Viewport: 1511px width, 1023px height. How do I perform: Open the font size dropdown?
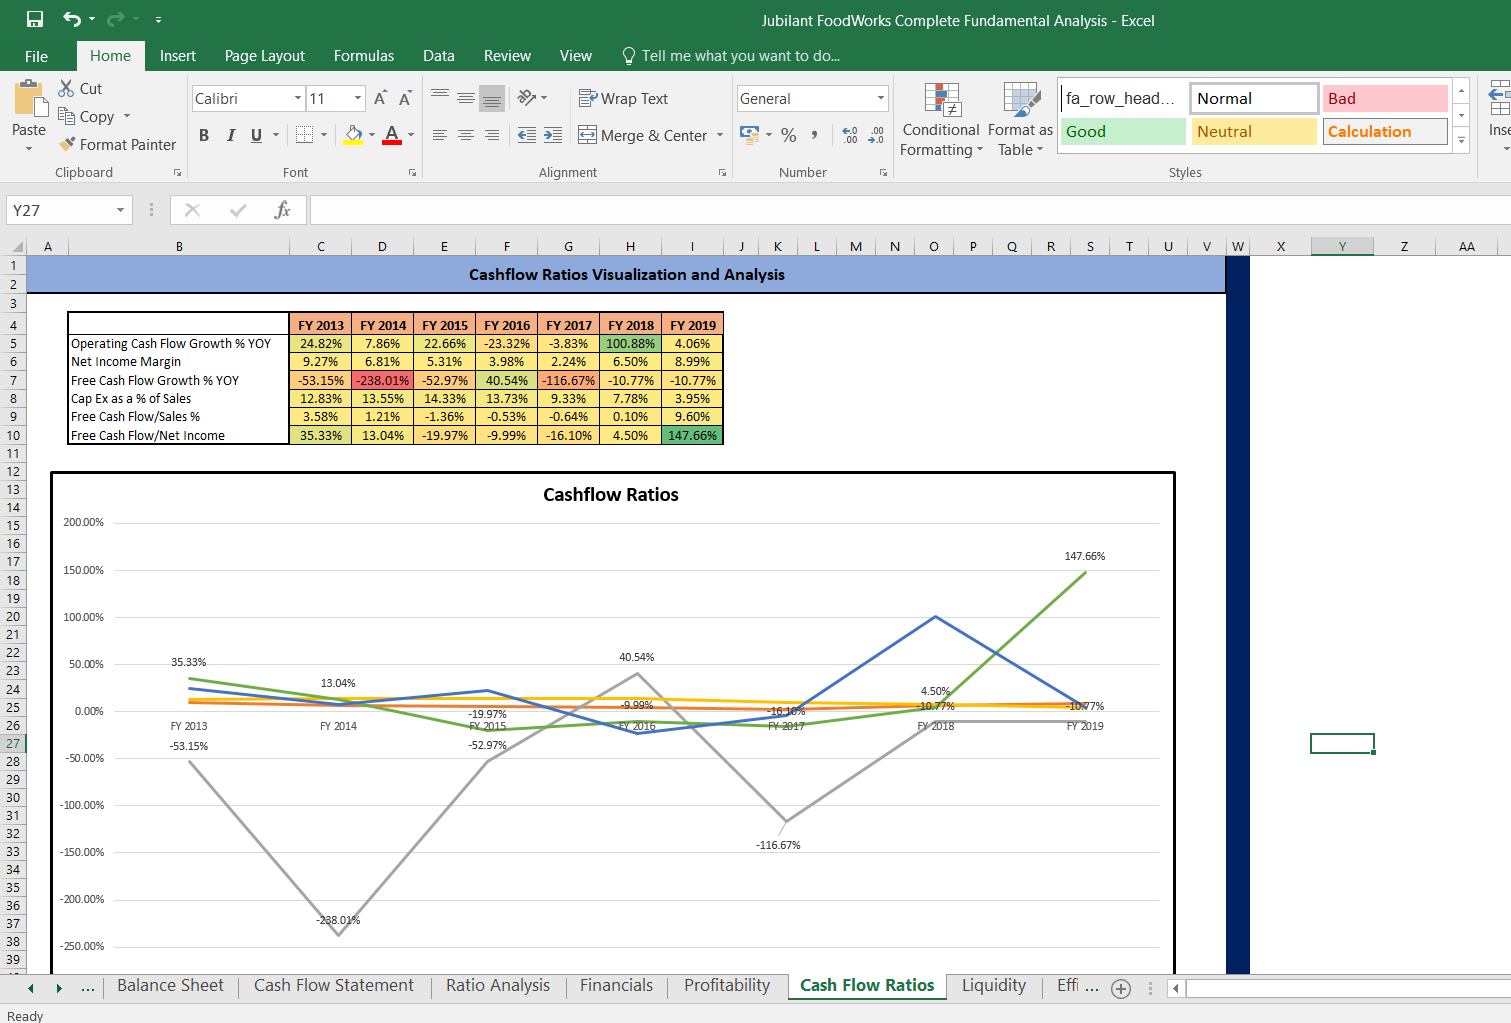(x=358, y=98)
